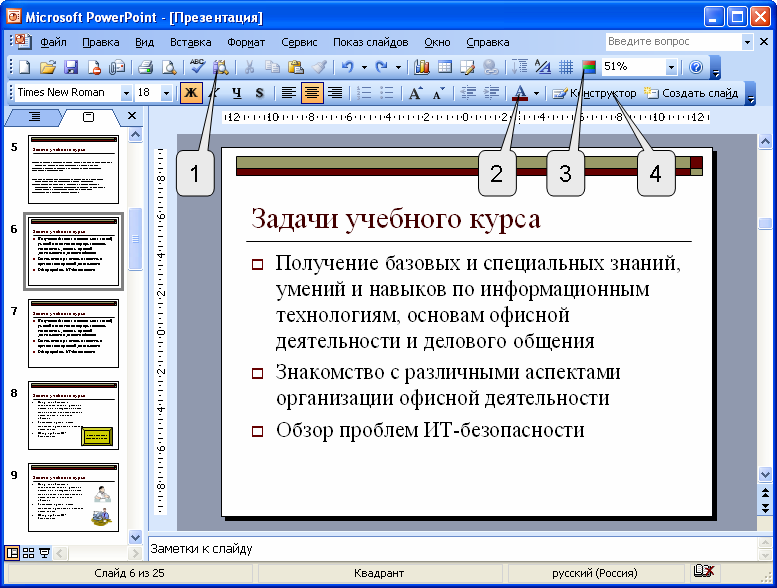This screenshot has height=588, width=777.
Task: Decrease font size with small A
Action: click(x=439, y=93)
